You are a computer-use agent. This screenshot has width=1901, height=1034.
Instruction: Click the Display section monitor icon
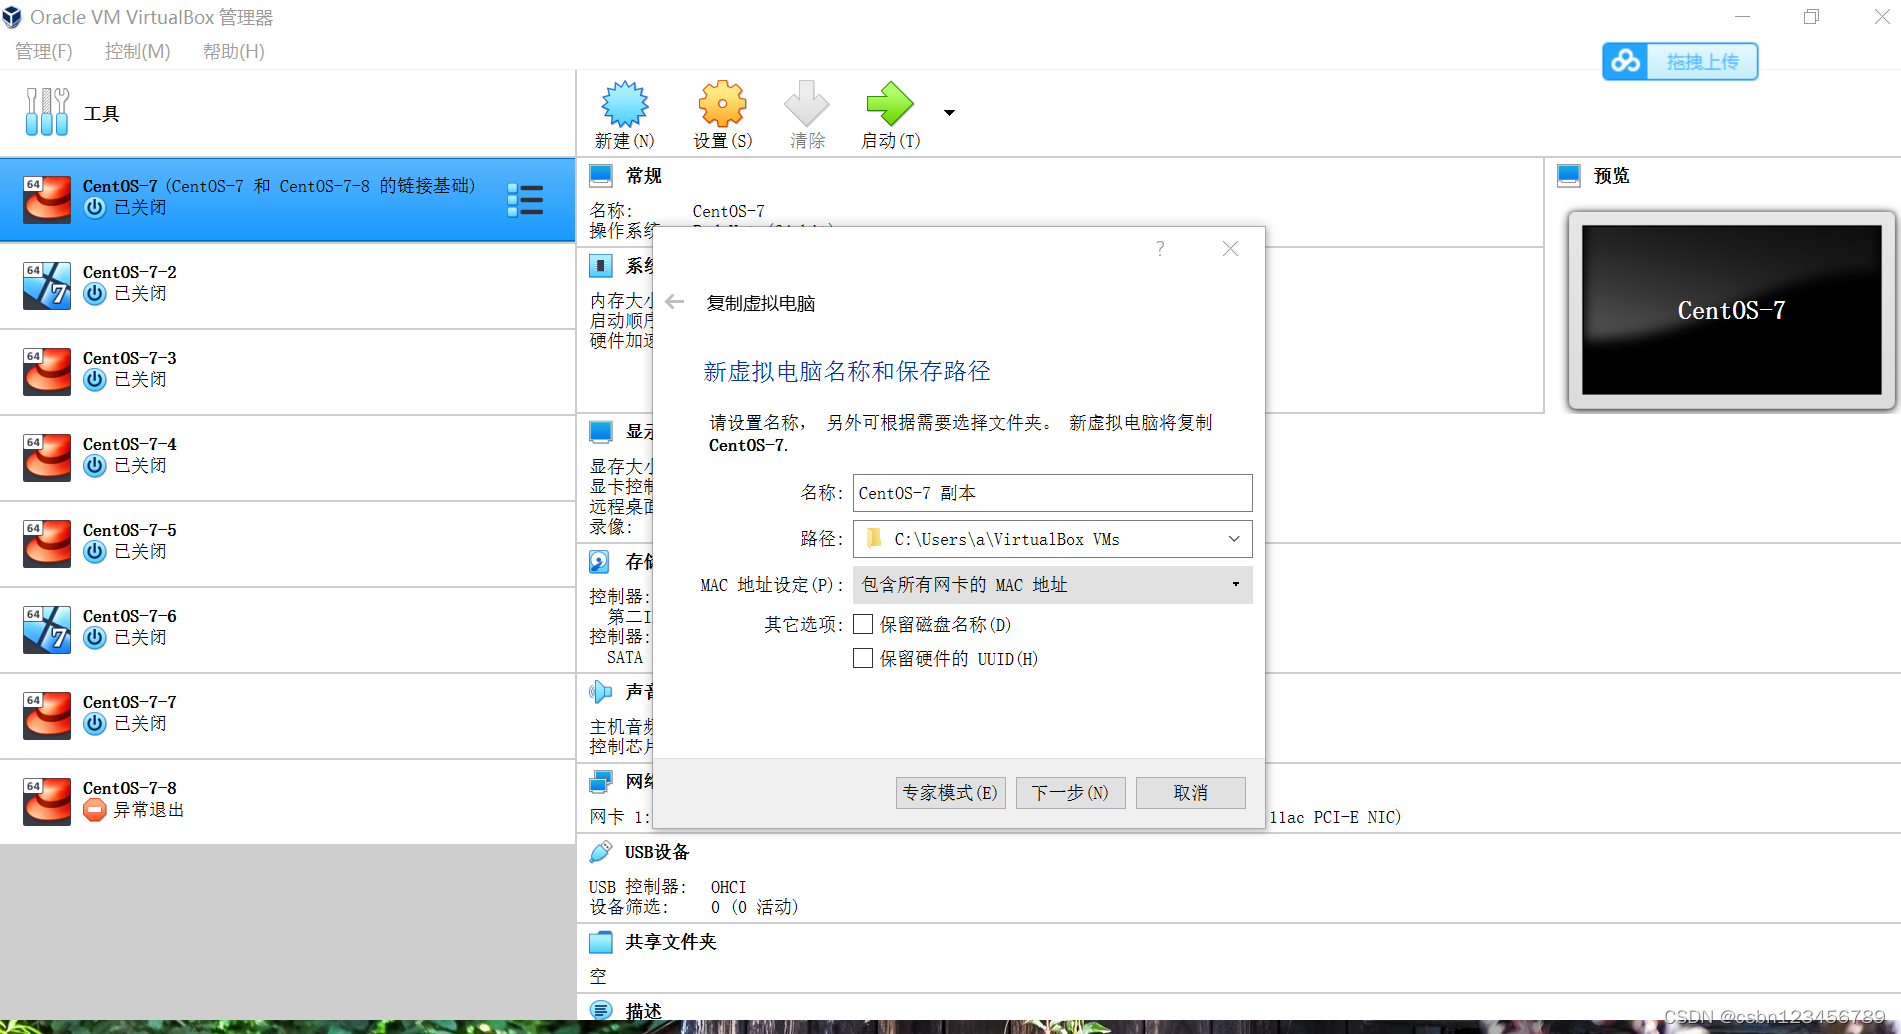tap(601, 432)
